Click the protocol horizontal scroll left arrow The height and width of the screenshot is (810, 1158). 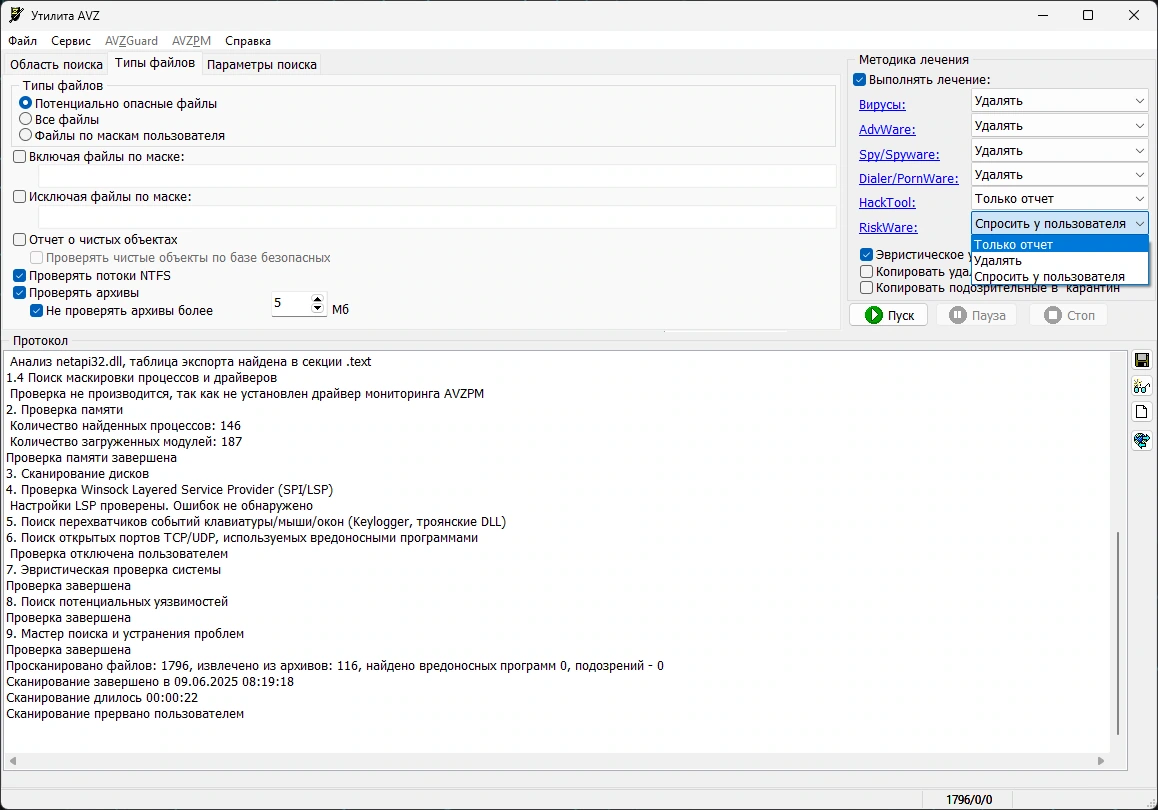click(x=13, y=761)
